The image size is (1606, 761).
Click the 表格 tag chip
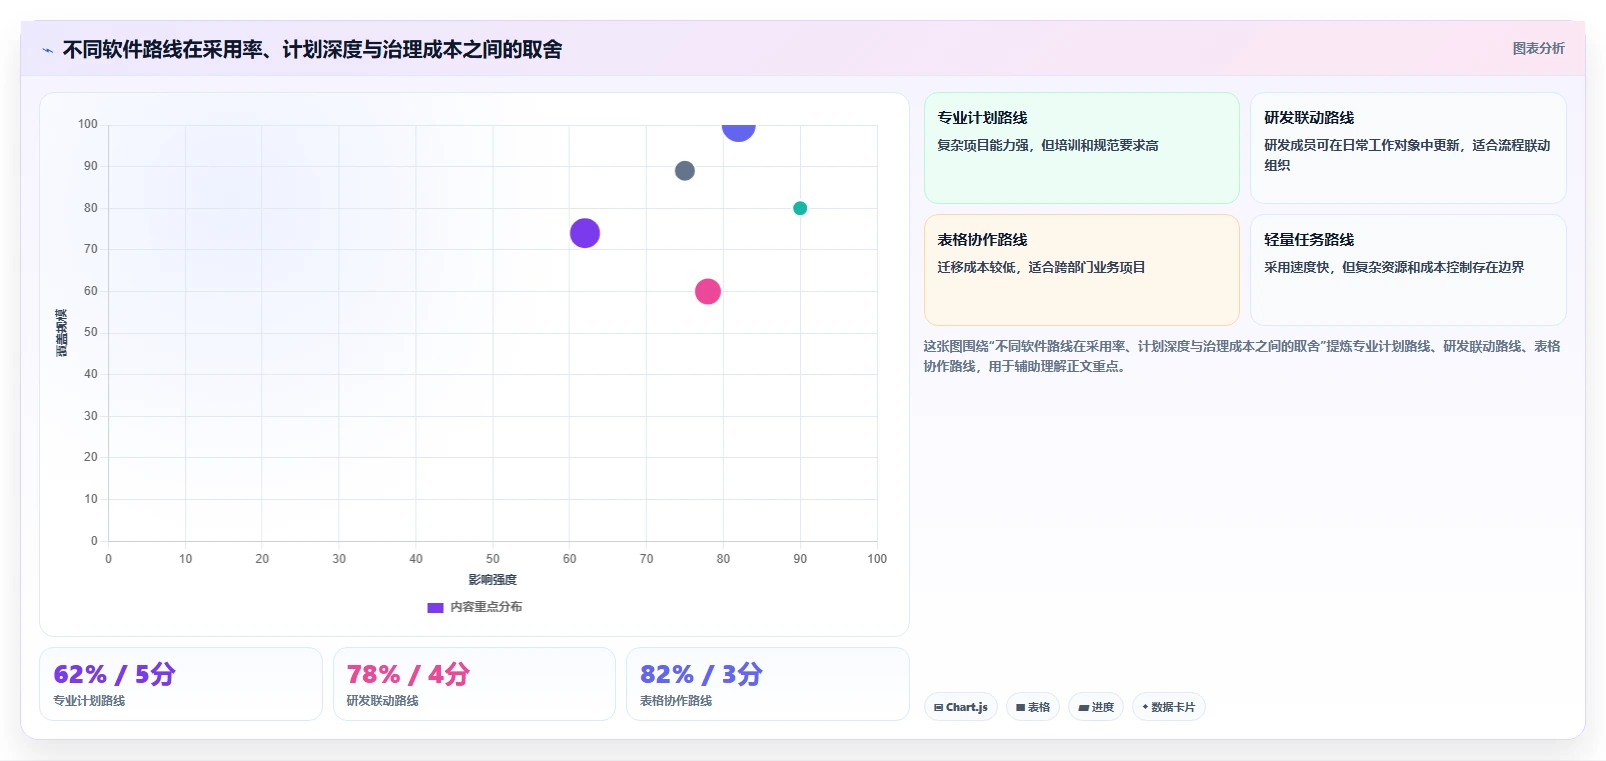tap(1033, 707)
